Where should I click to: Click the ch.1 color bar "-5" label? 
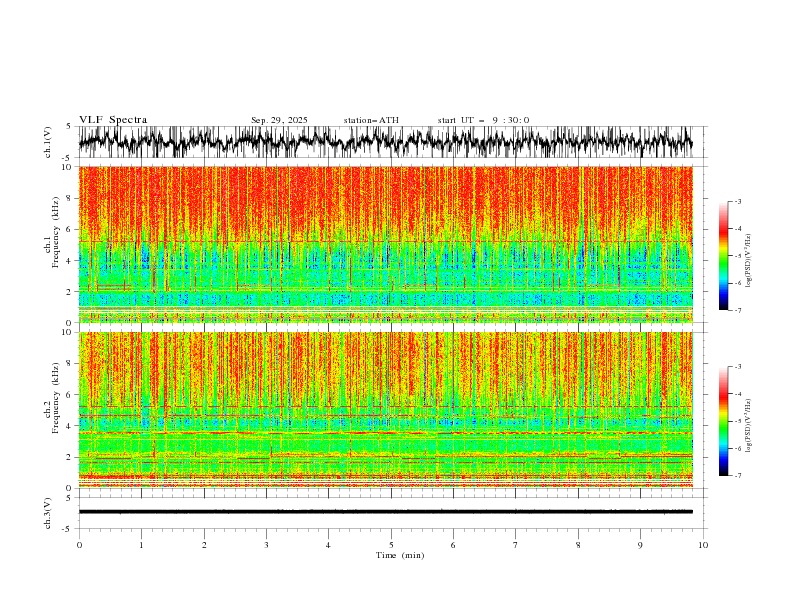pos(737,256)
